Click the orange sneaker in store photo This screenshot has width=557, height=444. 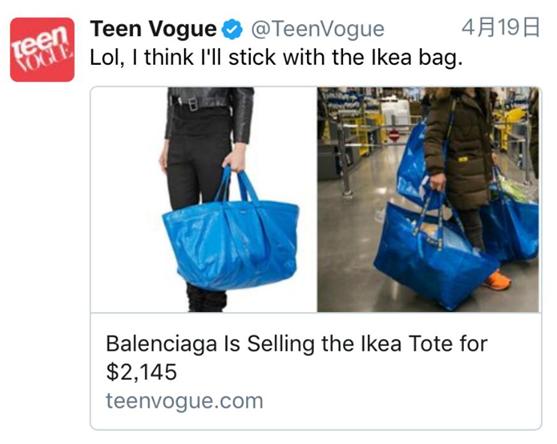(x=497, y=281)
